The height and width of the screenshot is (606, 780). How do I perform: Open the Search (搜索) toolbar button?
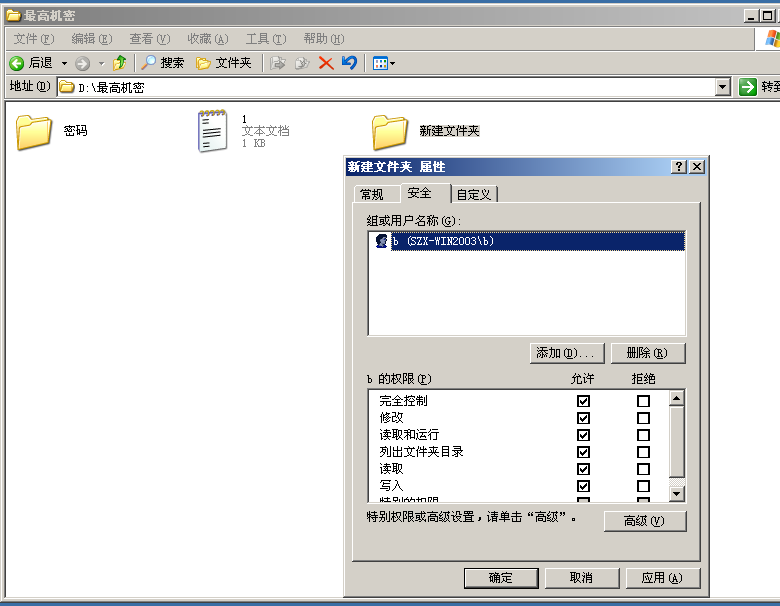pyautogui.click(x=163, y=63)
